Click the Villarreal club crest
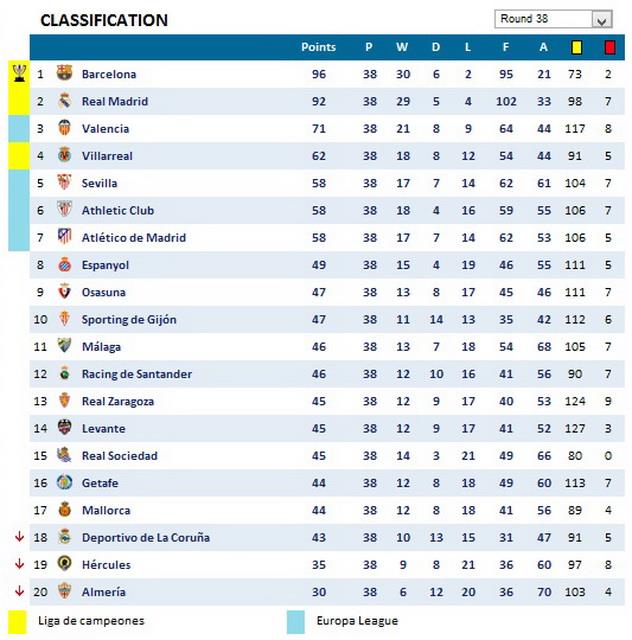This screenshot has height=640, width=632. pyautogui.click(x=64, y=155)
